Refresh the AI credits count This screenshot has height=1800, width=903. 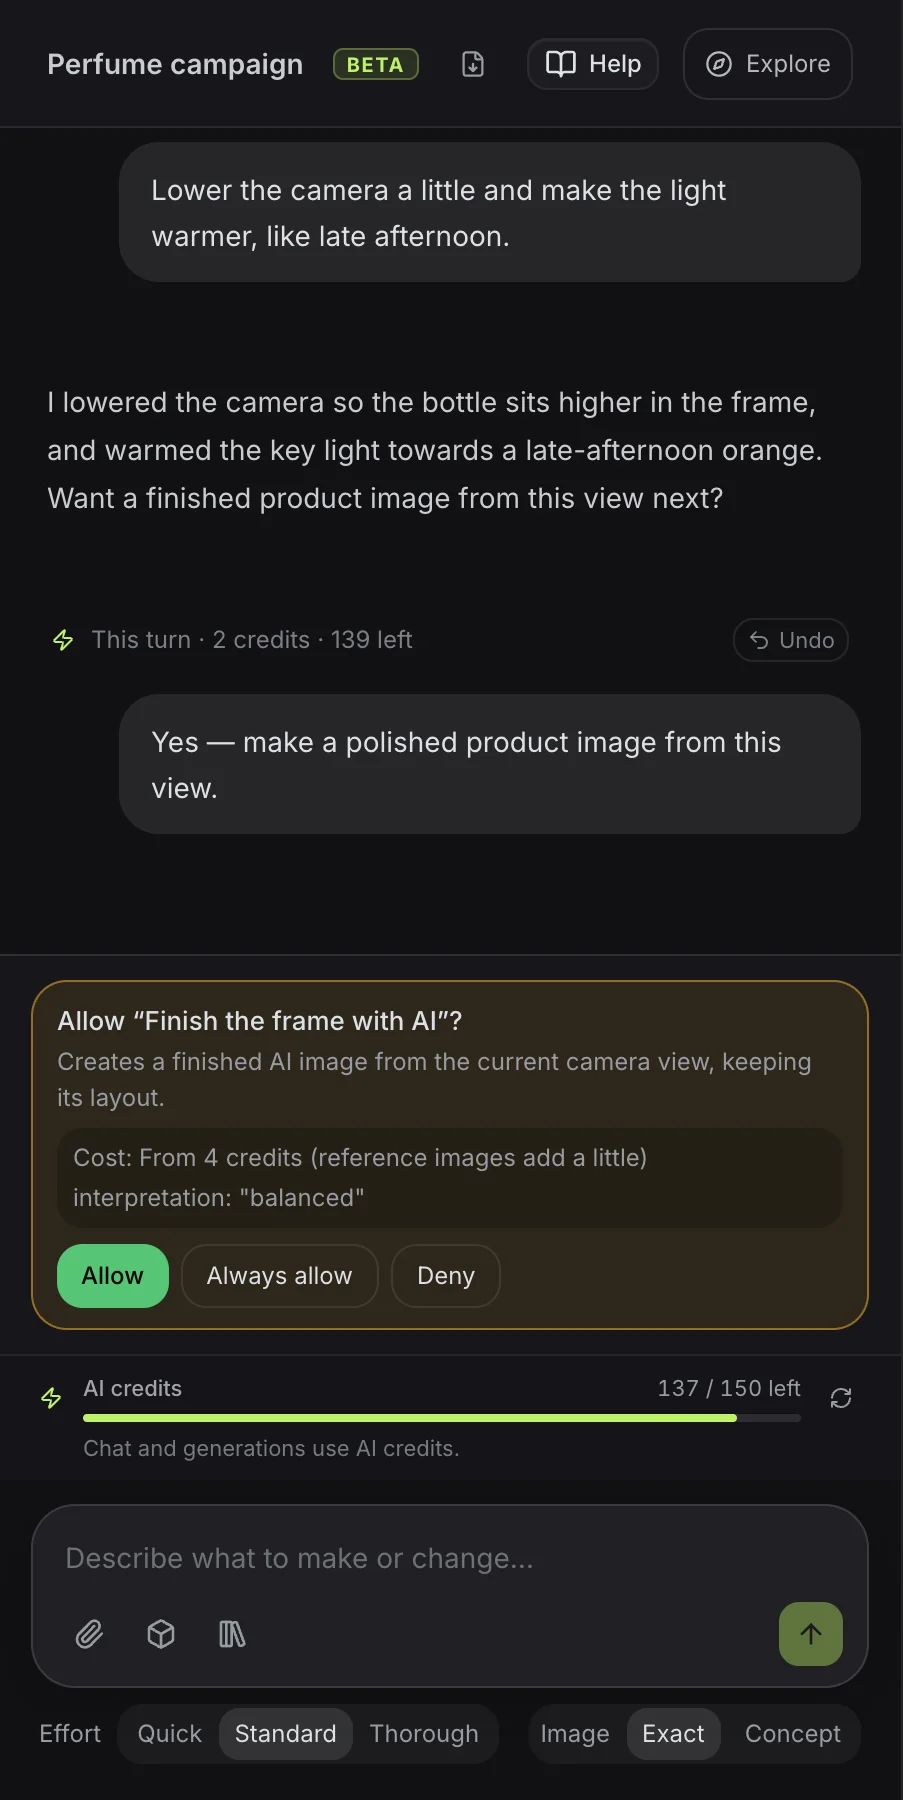pos(841,1398)
